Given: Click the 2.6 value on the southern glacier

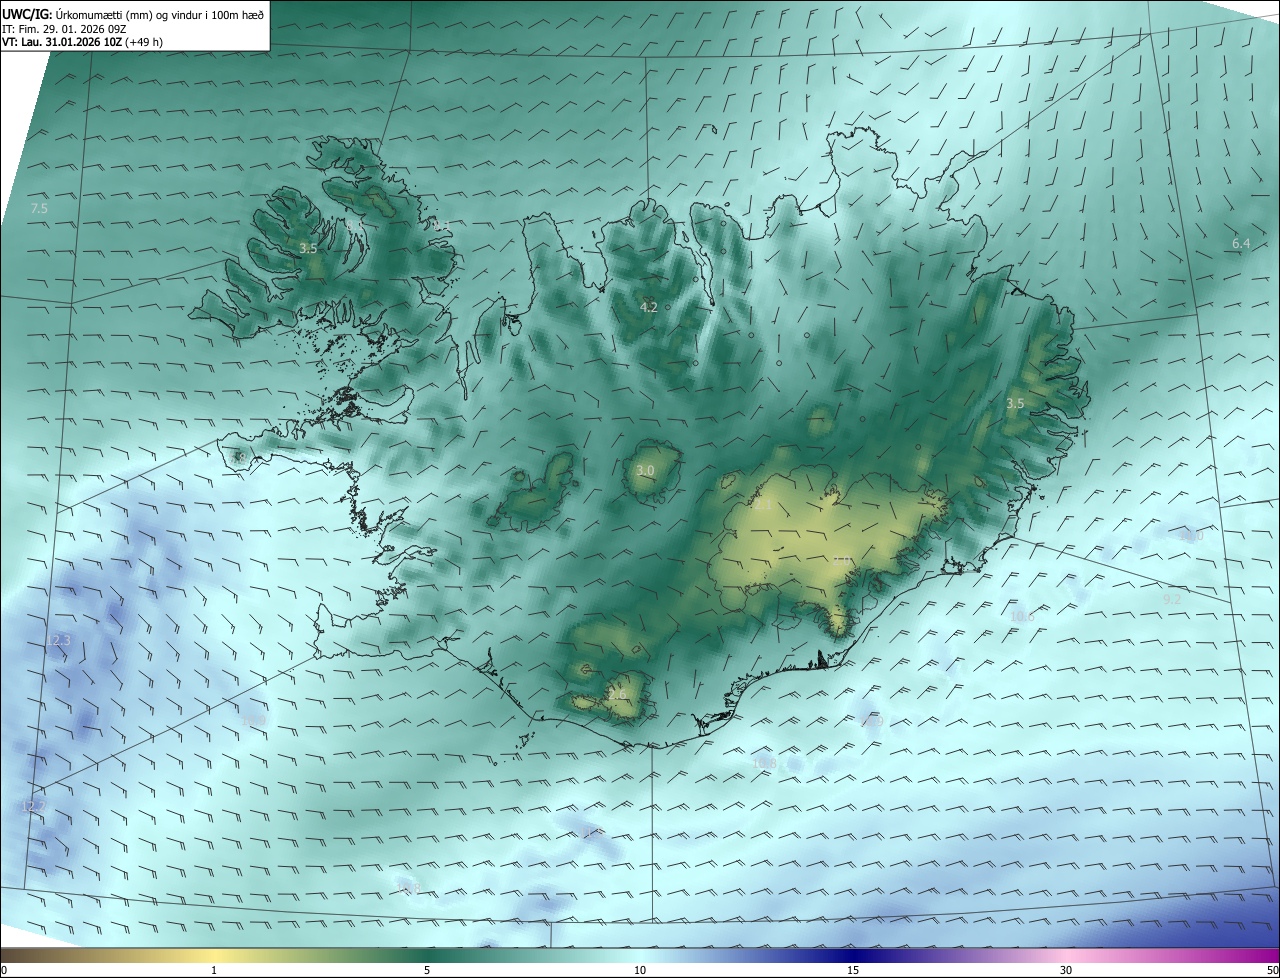Looking at the screenshot, I should point(617,694).
